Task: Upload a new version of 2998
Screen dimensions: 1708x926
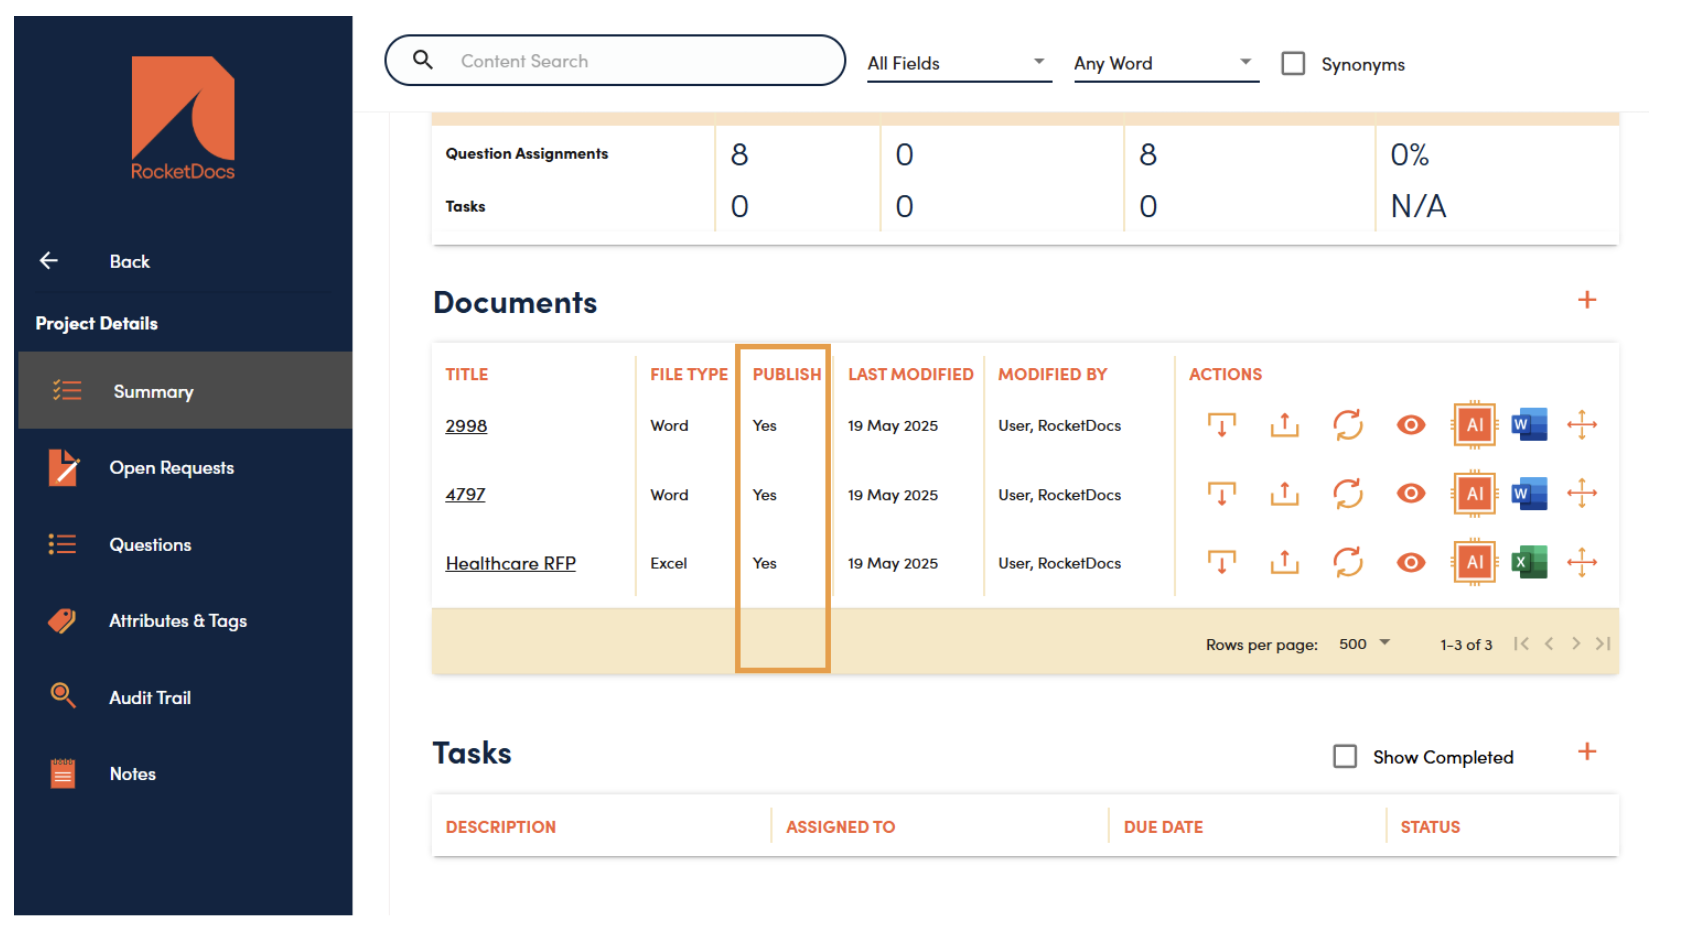Action: tap(1284, 425)
